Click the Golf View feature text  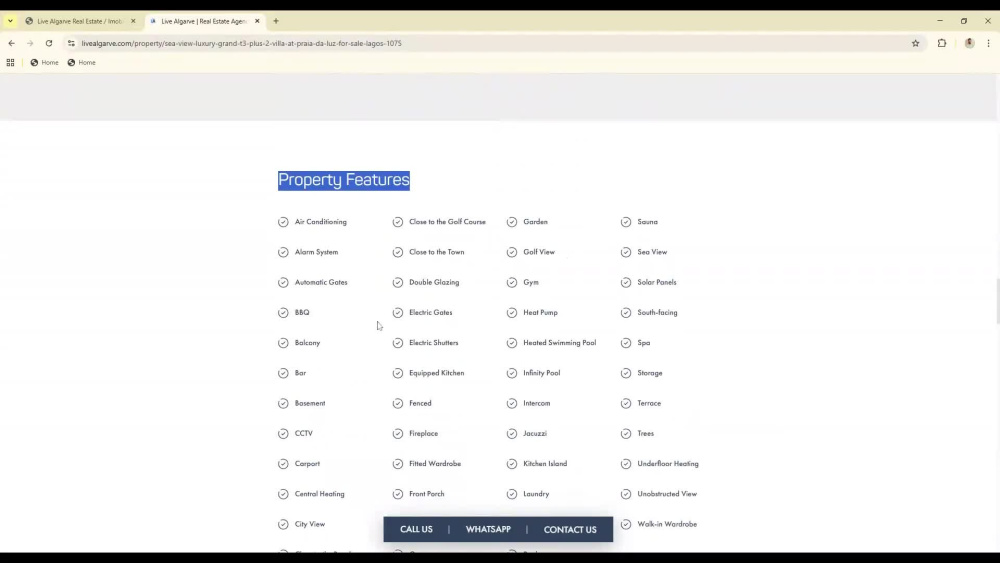[539, 252]
